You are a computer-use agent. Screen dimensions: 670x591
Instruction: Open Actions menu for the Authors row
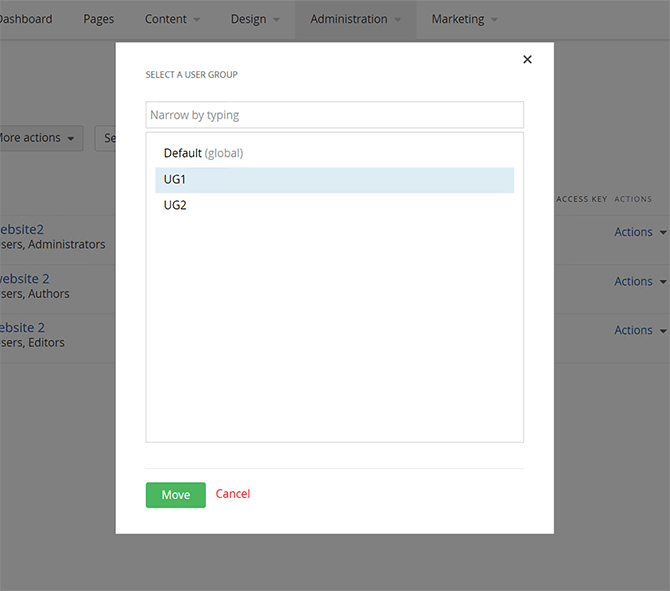click(640, 282)
